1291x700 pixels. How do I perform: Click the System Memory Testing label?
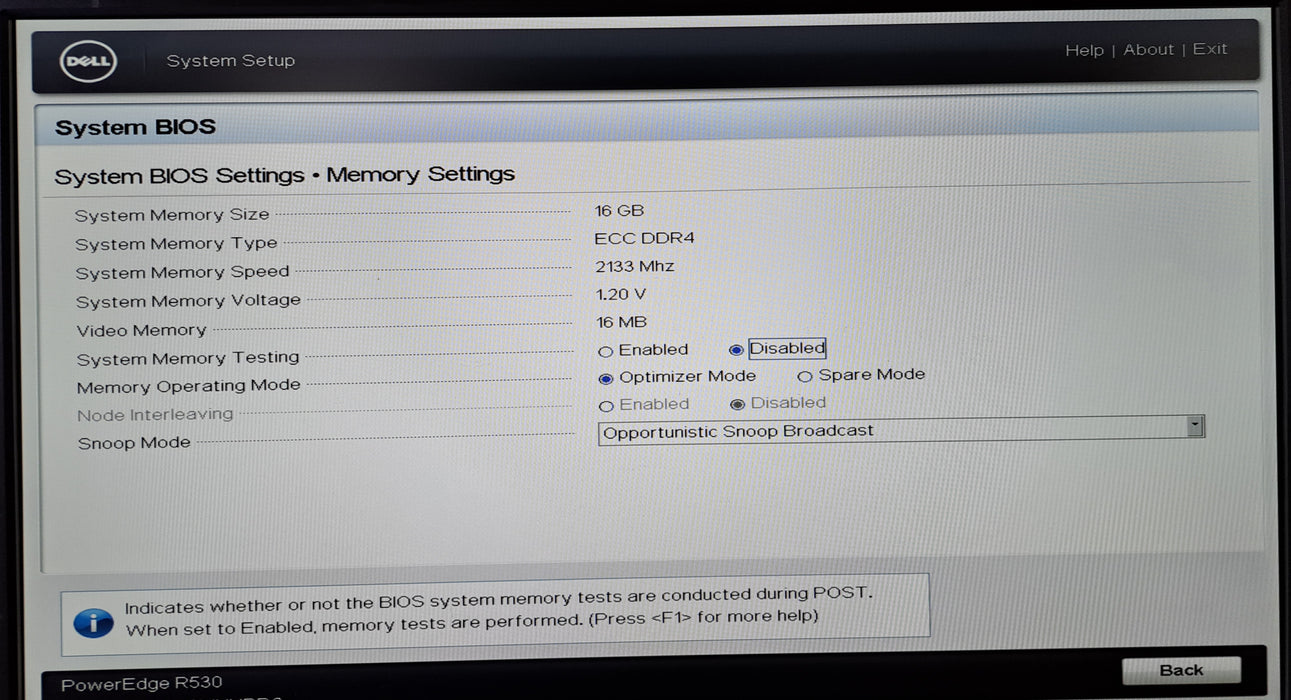(x=188, y=358)
